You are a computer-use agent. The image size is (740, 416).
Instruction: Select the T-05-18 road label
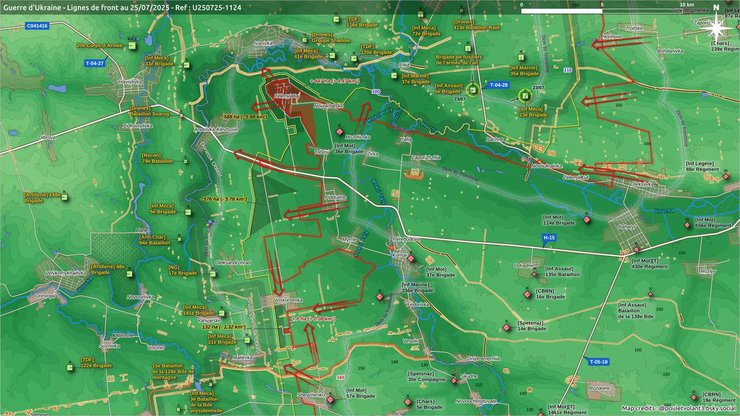click(x=597, y=360)
